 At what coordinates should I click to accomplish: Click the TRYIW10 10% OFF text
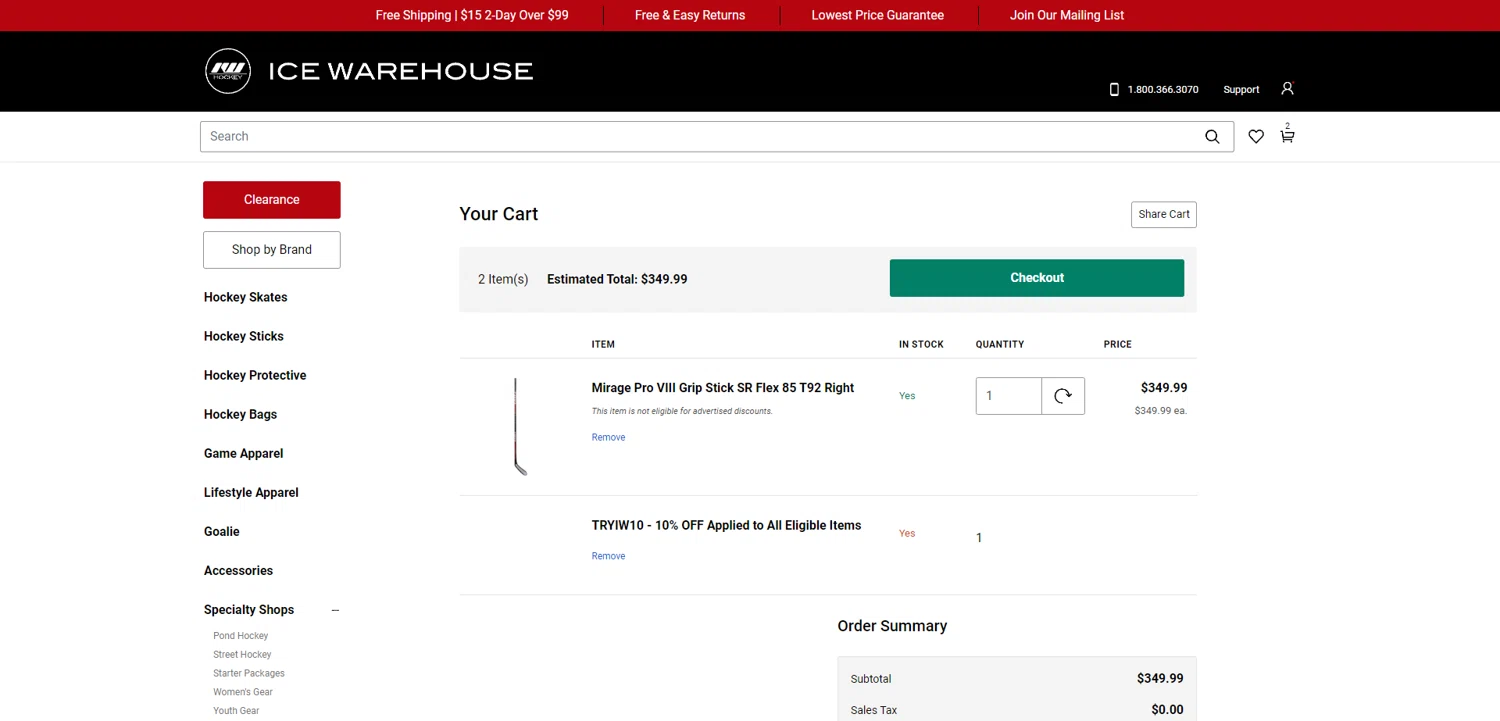(x=726, y=526)
